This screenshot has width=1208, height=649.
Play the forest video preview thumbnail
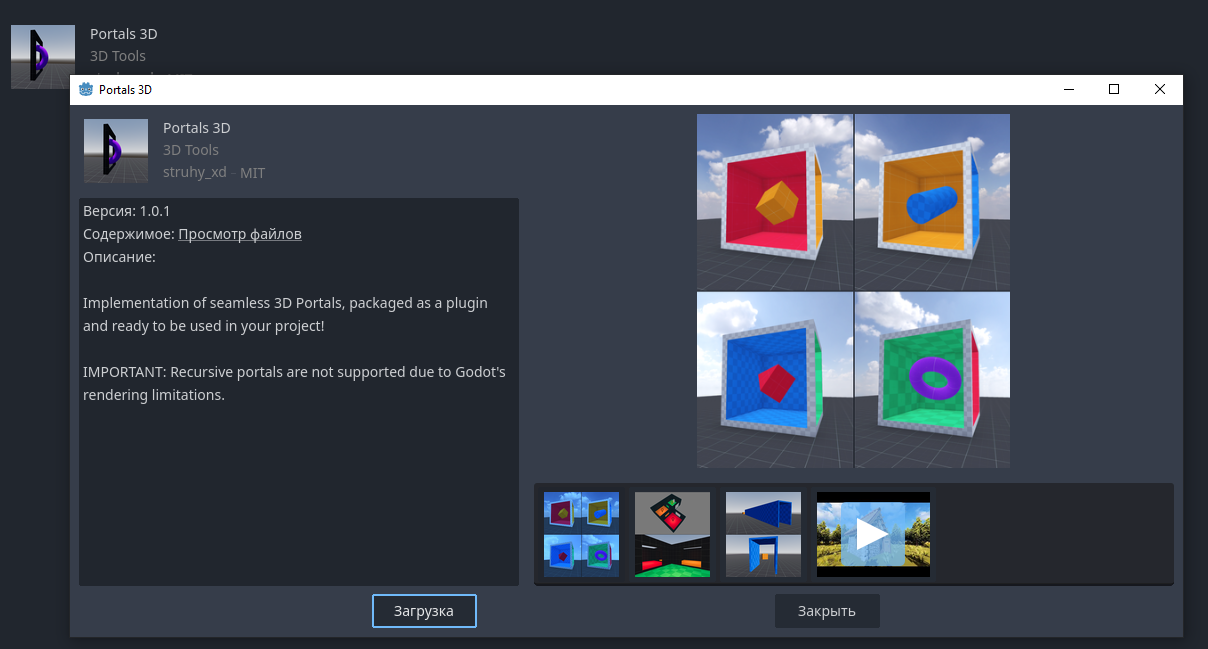point(873,534)
